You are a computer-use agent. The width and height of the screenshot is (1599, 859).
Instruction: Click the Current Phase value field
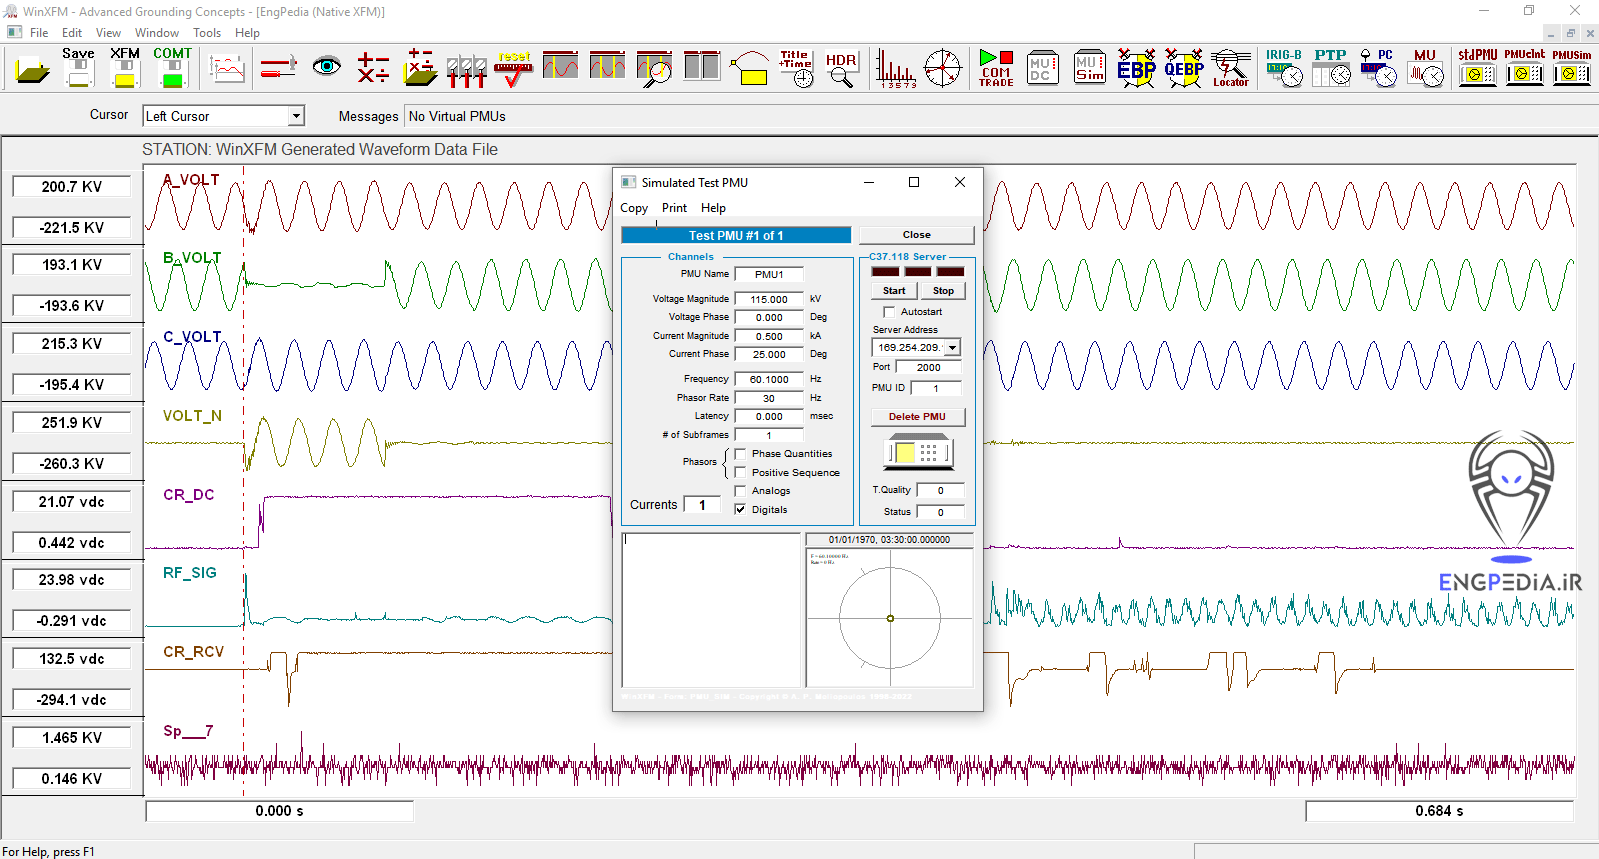[x=769, y=354]
